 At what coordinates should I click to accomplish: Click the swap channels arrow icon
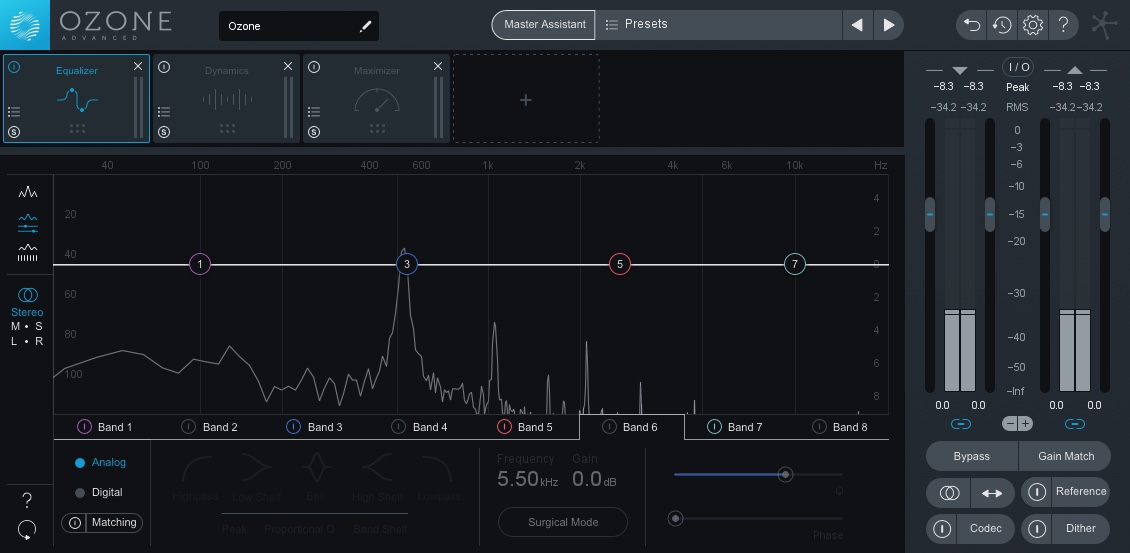992,493
